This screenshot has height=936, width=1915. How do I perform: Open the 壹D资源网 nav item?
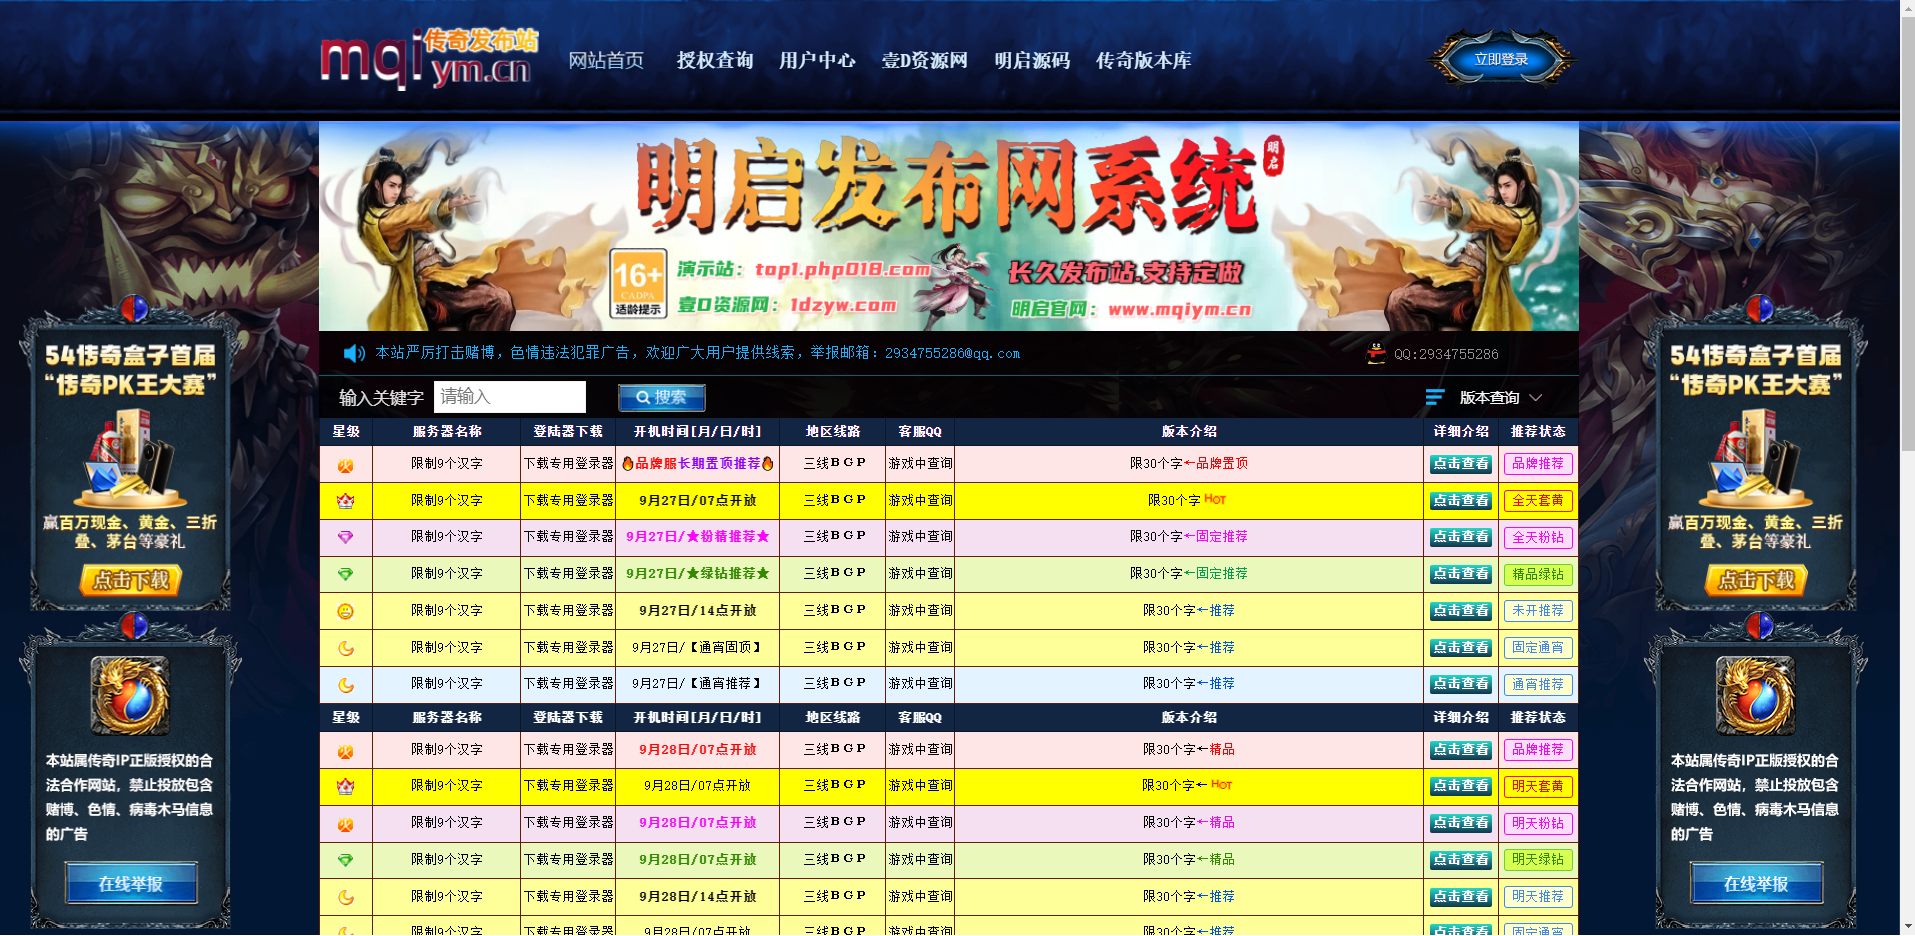click(x=924, y=61)
